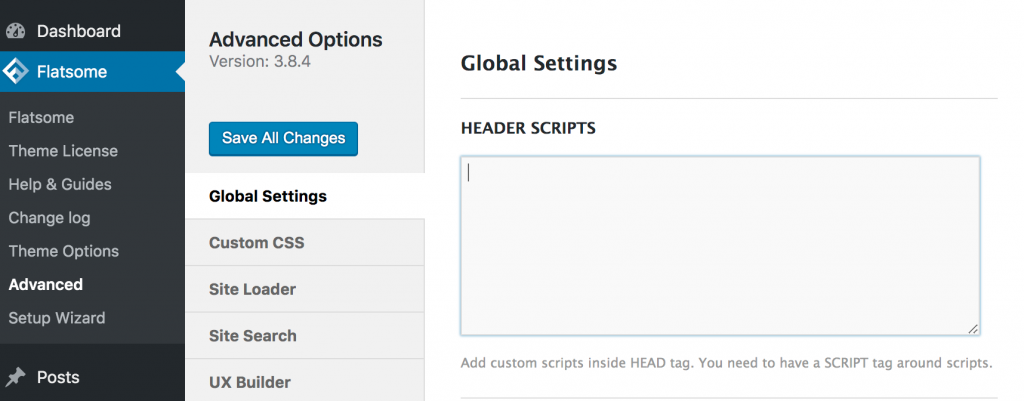
Task: Open the Dashboard menu item
Action: (92, 31)
